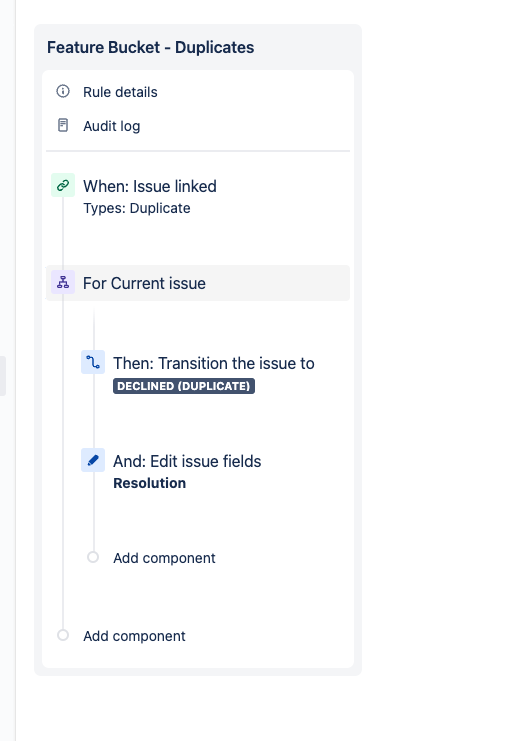Click the pencil Edit issue fields icon
527x741 pixels.
(93, 460)
